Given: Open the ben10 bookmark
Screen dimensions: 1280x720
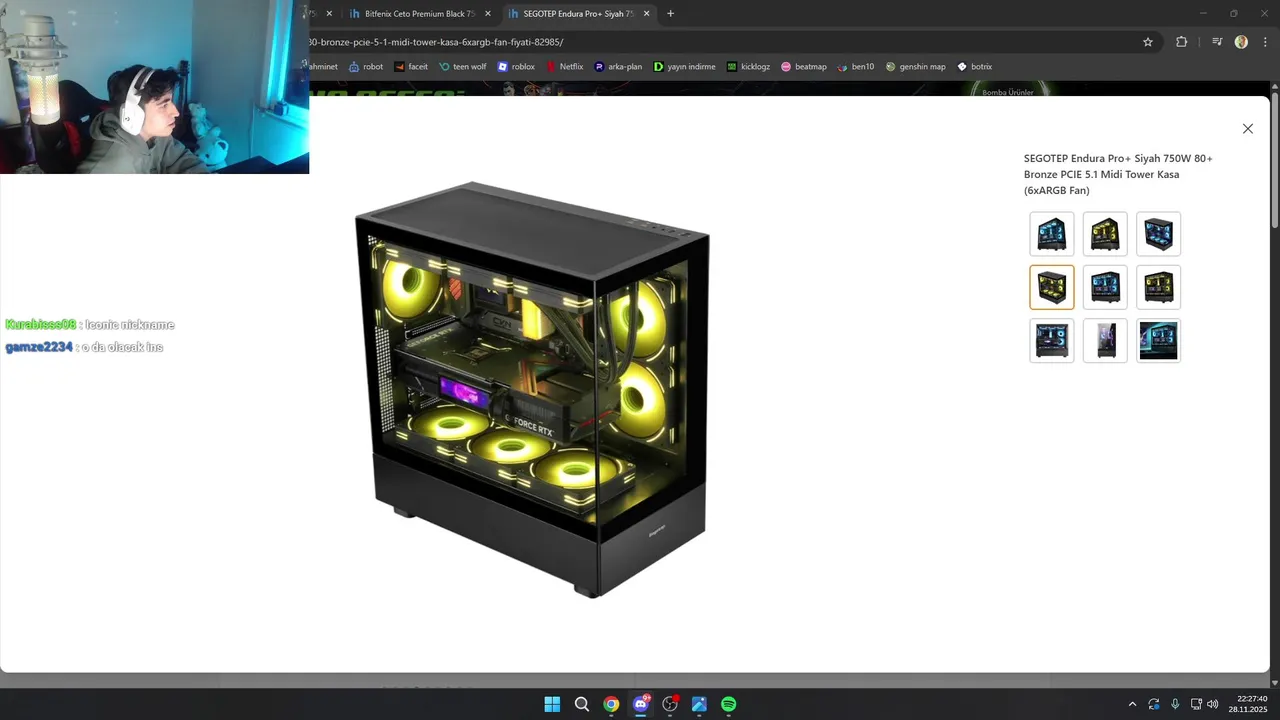Looking at the screenshot, I should coord(856,67).
